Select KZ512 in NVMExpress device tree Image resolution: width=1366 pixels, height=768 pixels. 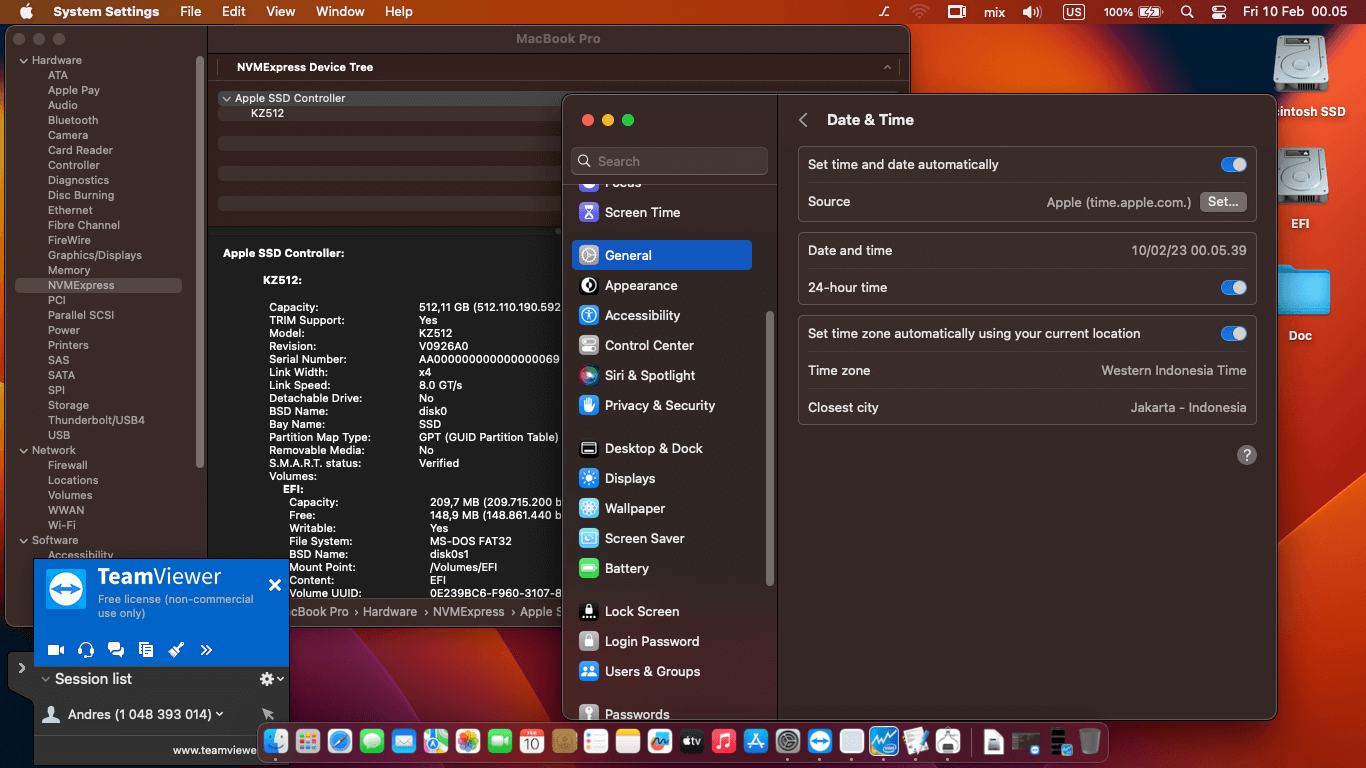coord(267,113)
